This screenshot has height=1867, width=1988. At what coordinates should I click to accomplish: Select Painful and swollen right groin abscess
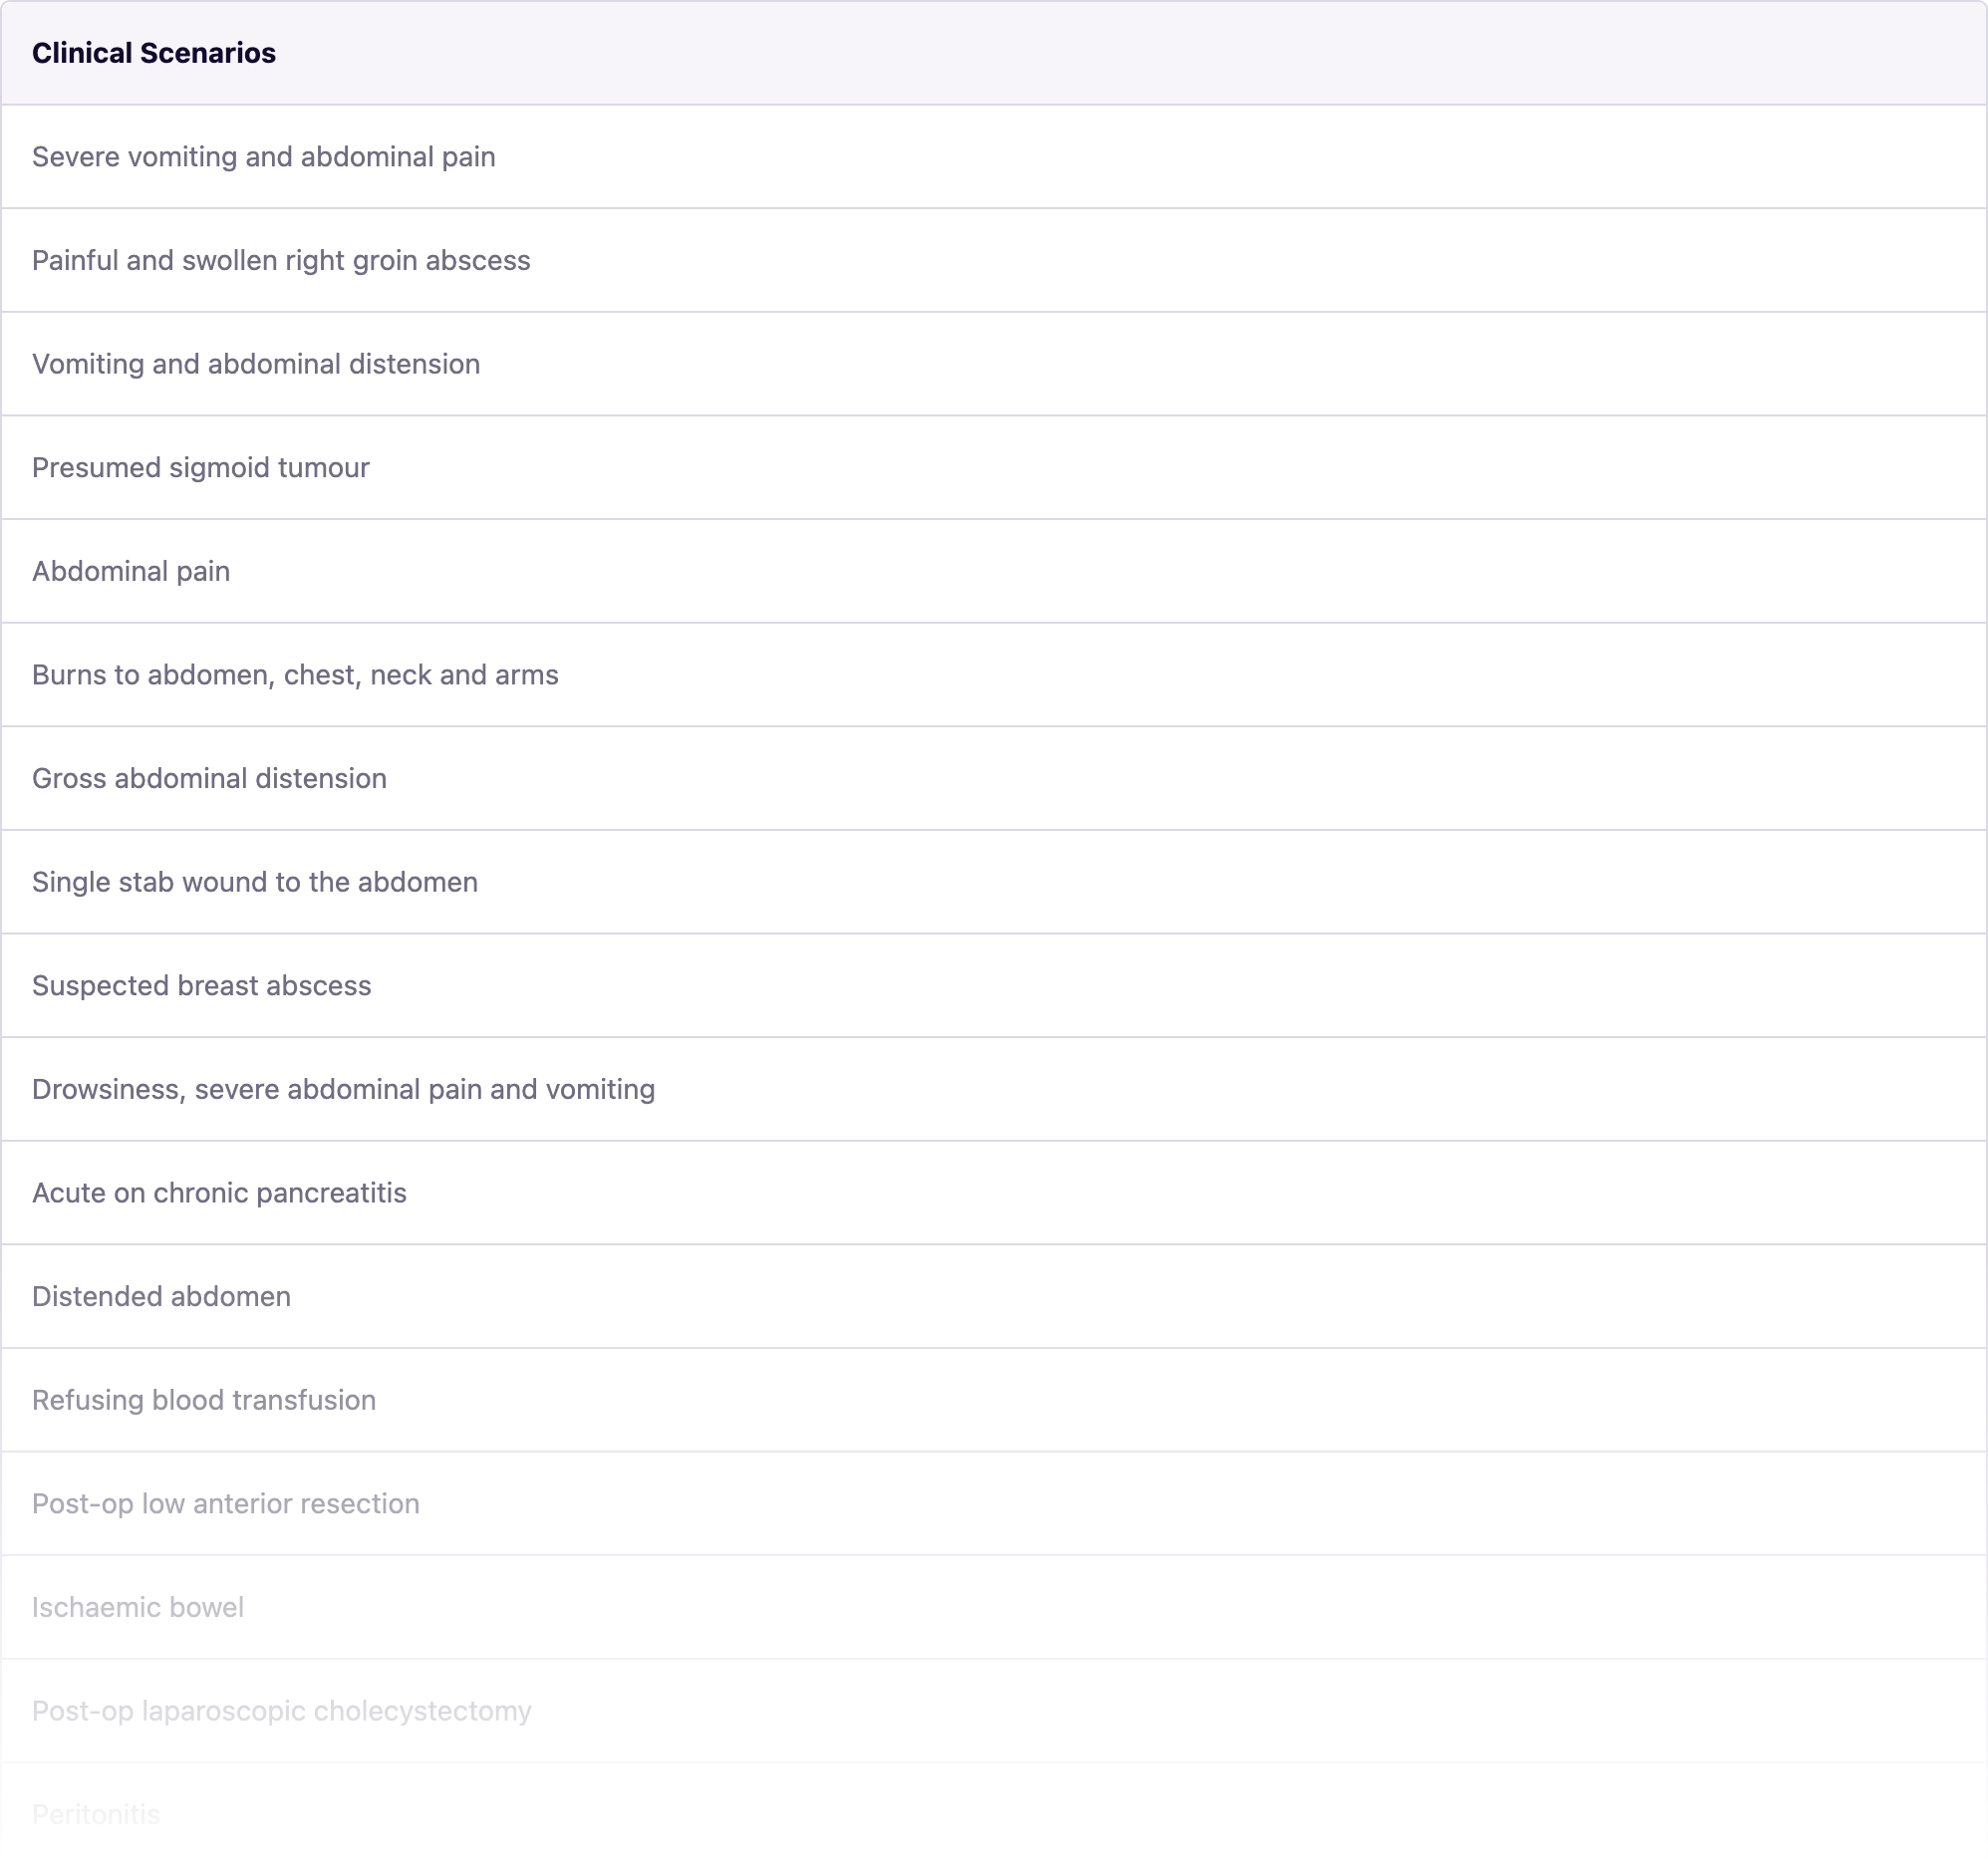(281, 261)
